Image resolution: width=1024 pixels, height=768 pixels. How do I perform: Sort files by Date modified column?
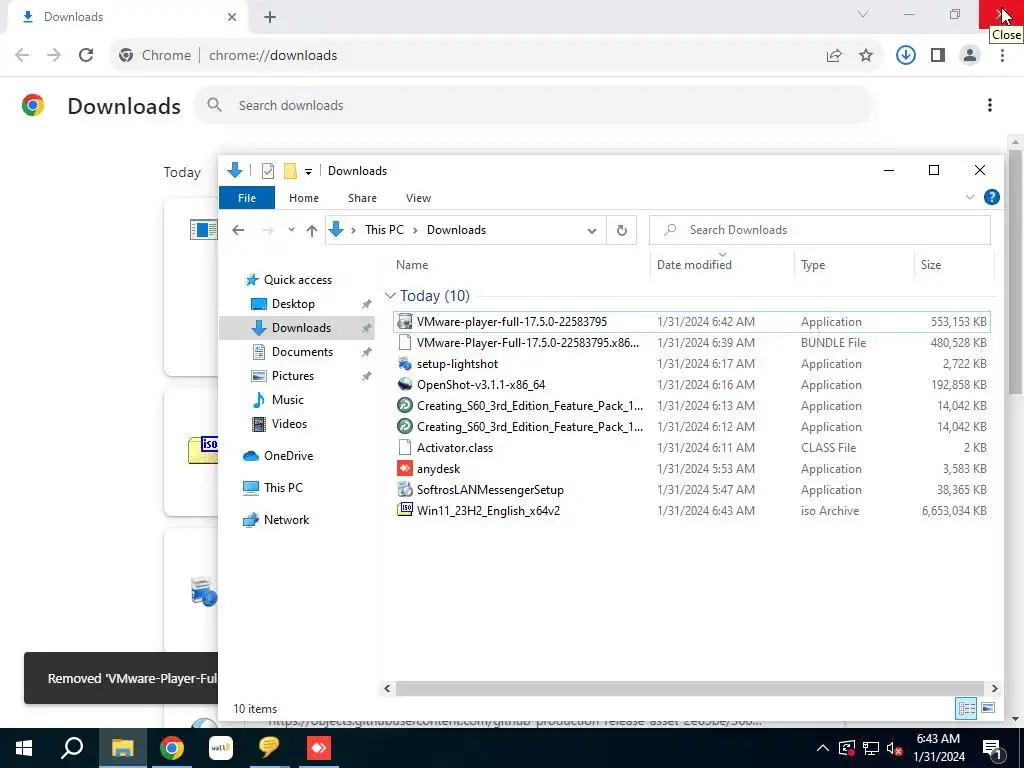tap(722, 264)
